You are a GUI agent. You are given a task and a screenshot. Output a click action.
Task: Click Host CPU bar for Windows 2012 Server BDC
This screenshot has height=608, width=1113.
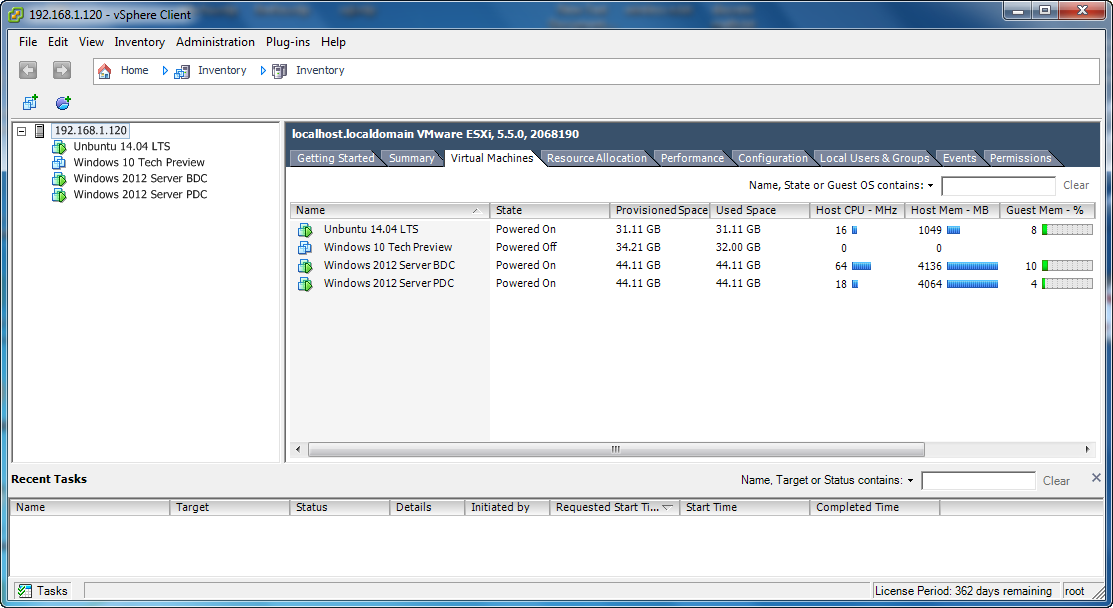pyautogui.click(x=861, y=266)
